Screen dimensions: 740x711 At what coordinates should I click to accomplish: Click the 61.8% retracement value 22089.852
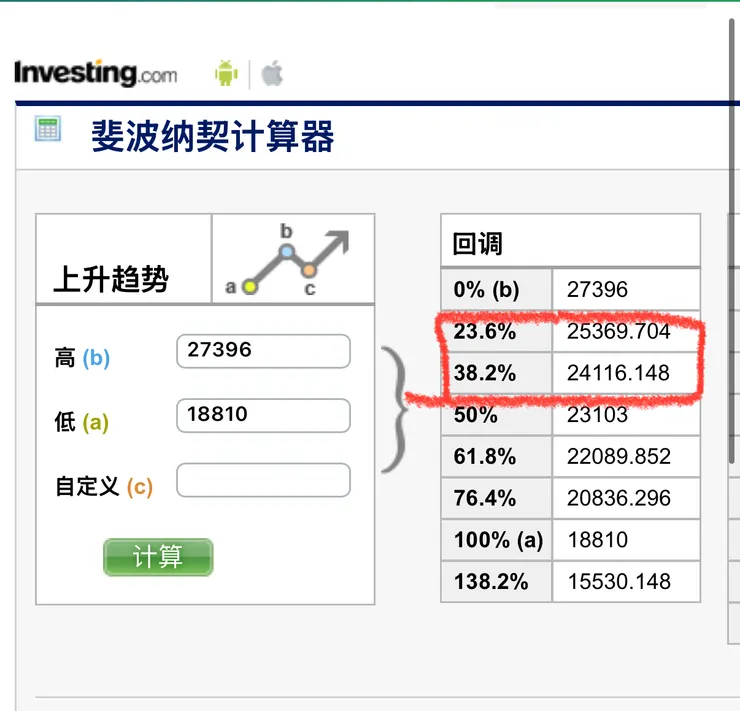coord(618,457)
